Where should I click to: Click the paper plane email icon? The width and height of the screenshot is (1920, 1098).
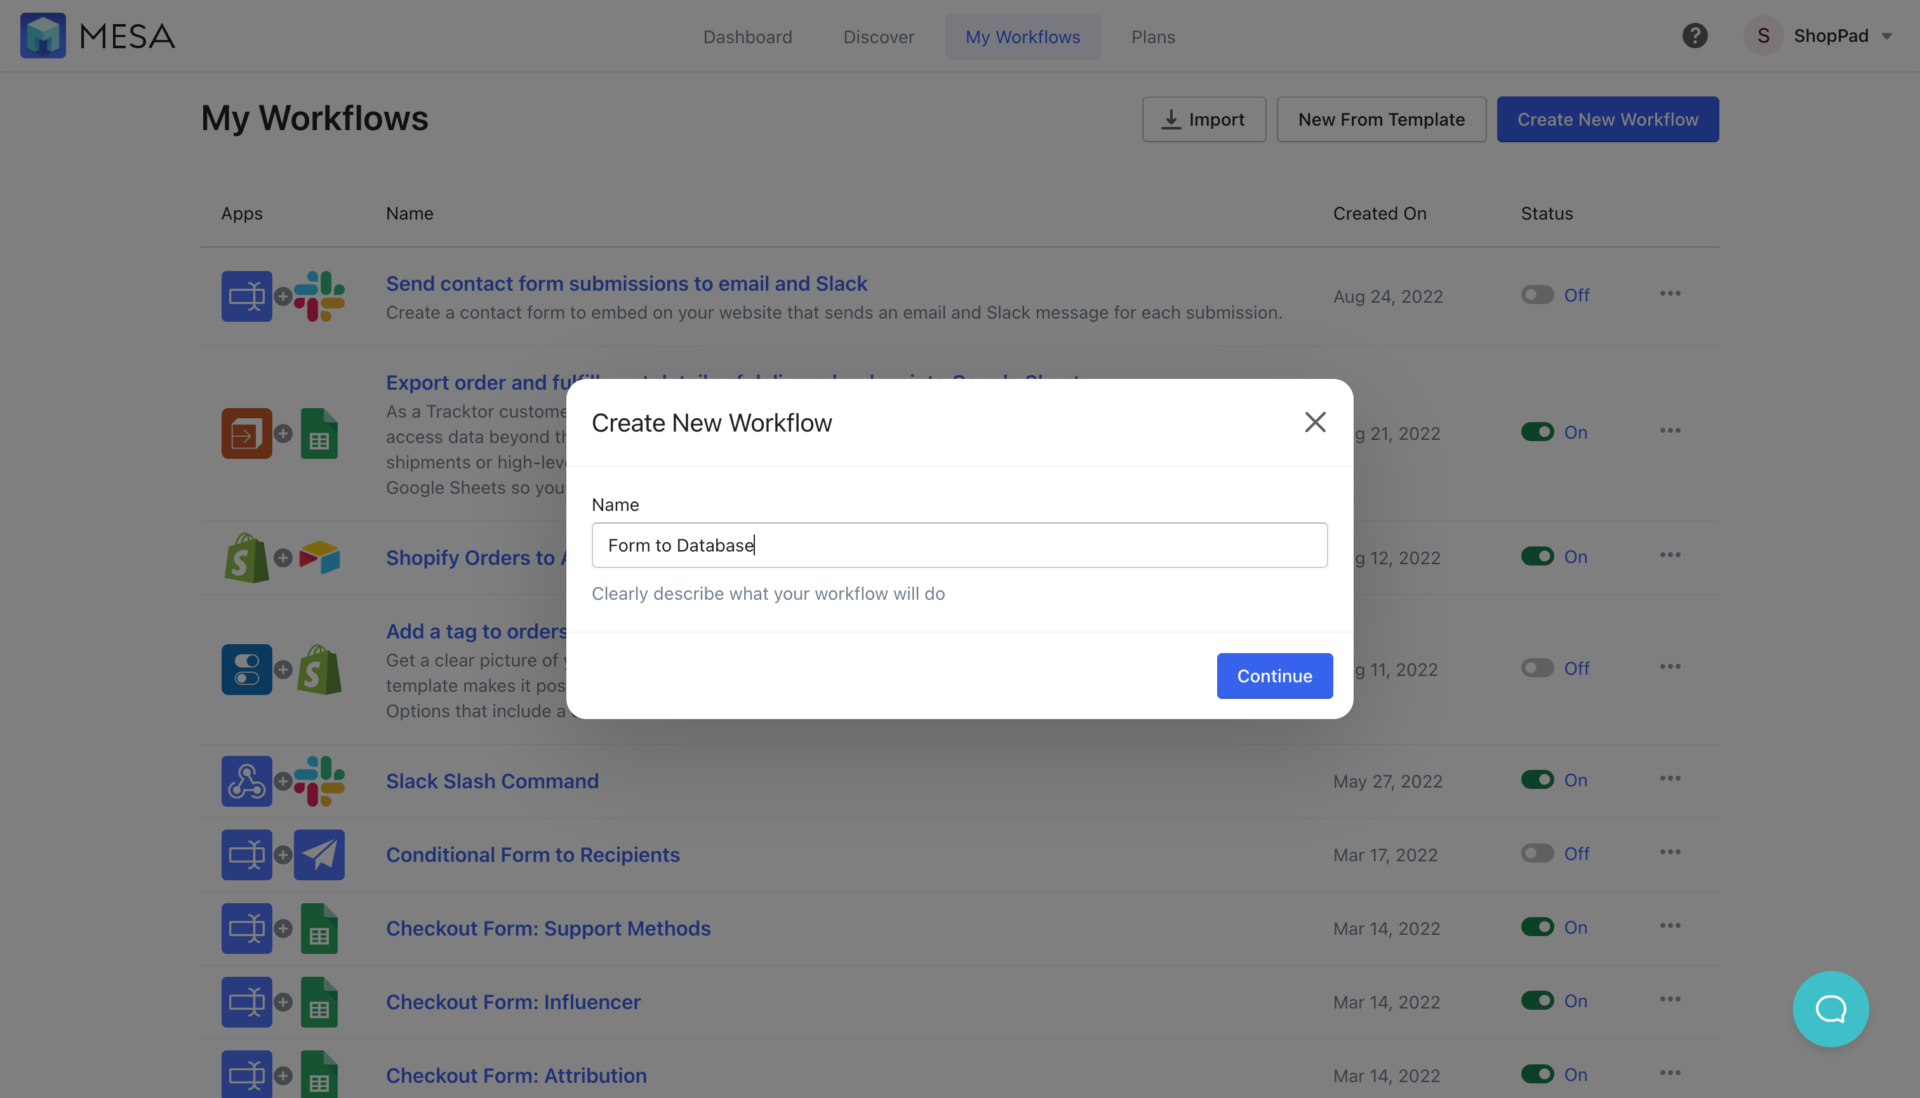[x=319, y=855]
